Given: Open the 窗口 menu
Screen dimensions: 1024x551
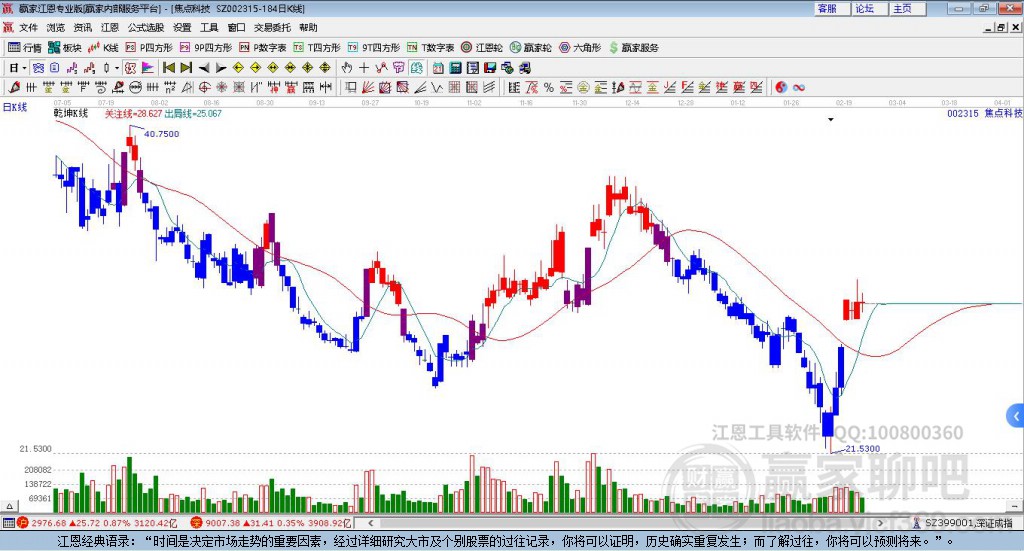Looking at the screenshot, I should pyautogui.click(x=236, y=27).
